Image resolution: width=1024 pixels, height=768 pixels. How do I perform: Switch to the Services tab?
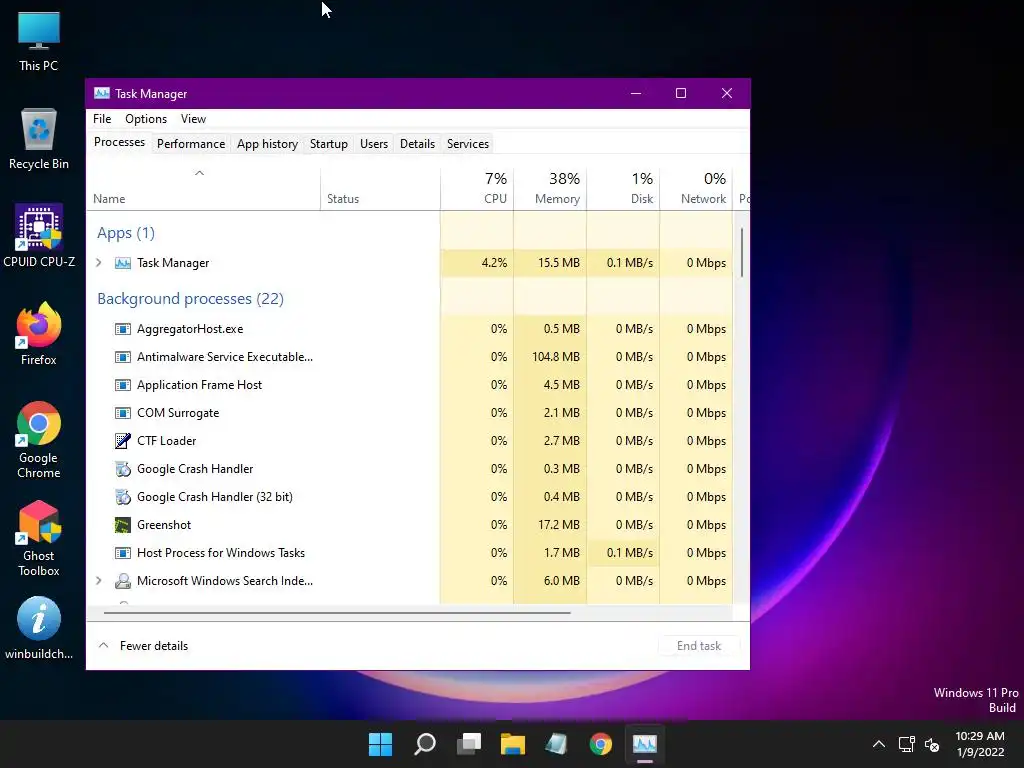468,144
